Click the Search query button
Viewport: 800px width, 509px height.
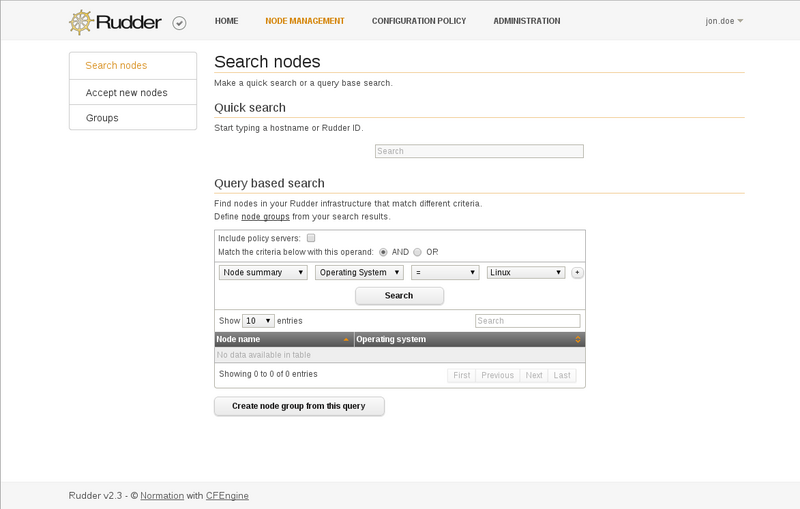[399, 296]
